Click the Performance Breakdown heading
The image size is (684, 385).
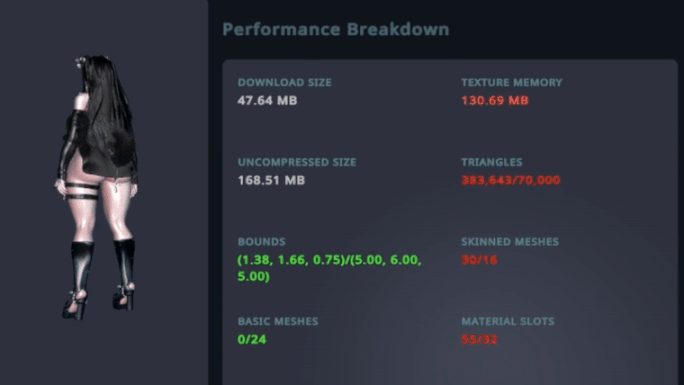(335, 29)
